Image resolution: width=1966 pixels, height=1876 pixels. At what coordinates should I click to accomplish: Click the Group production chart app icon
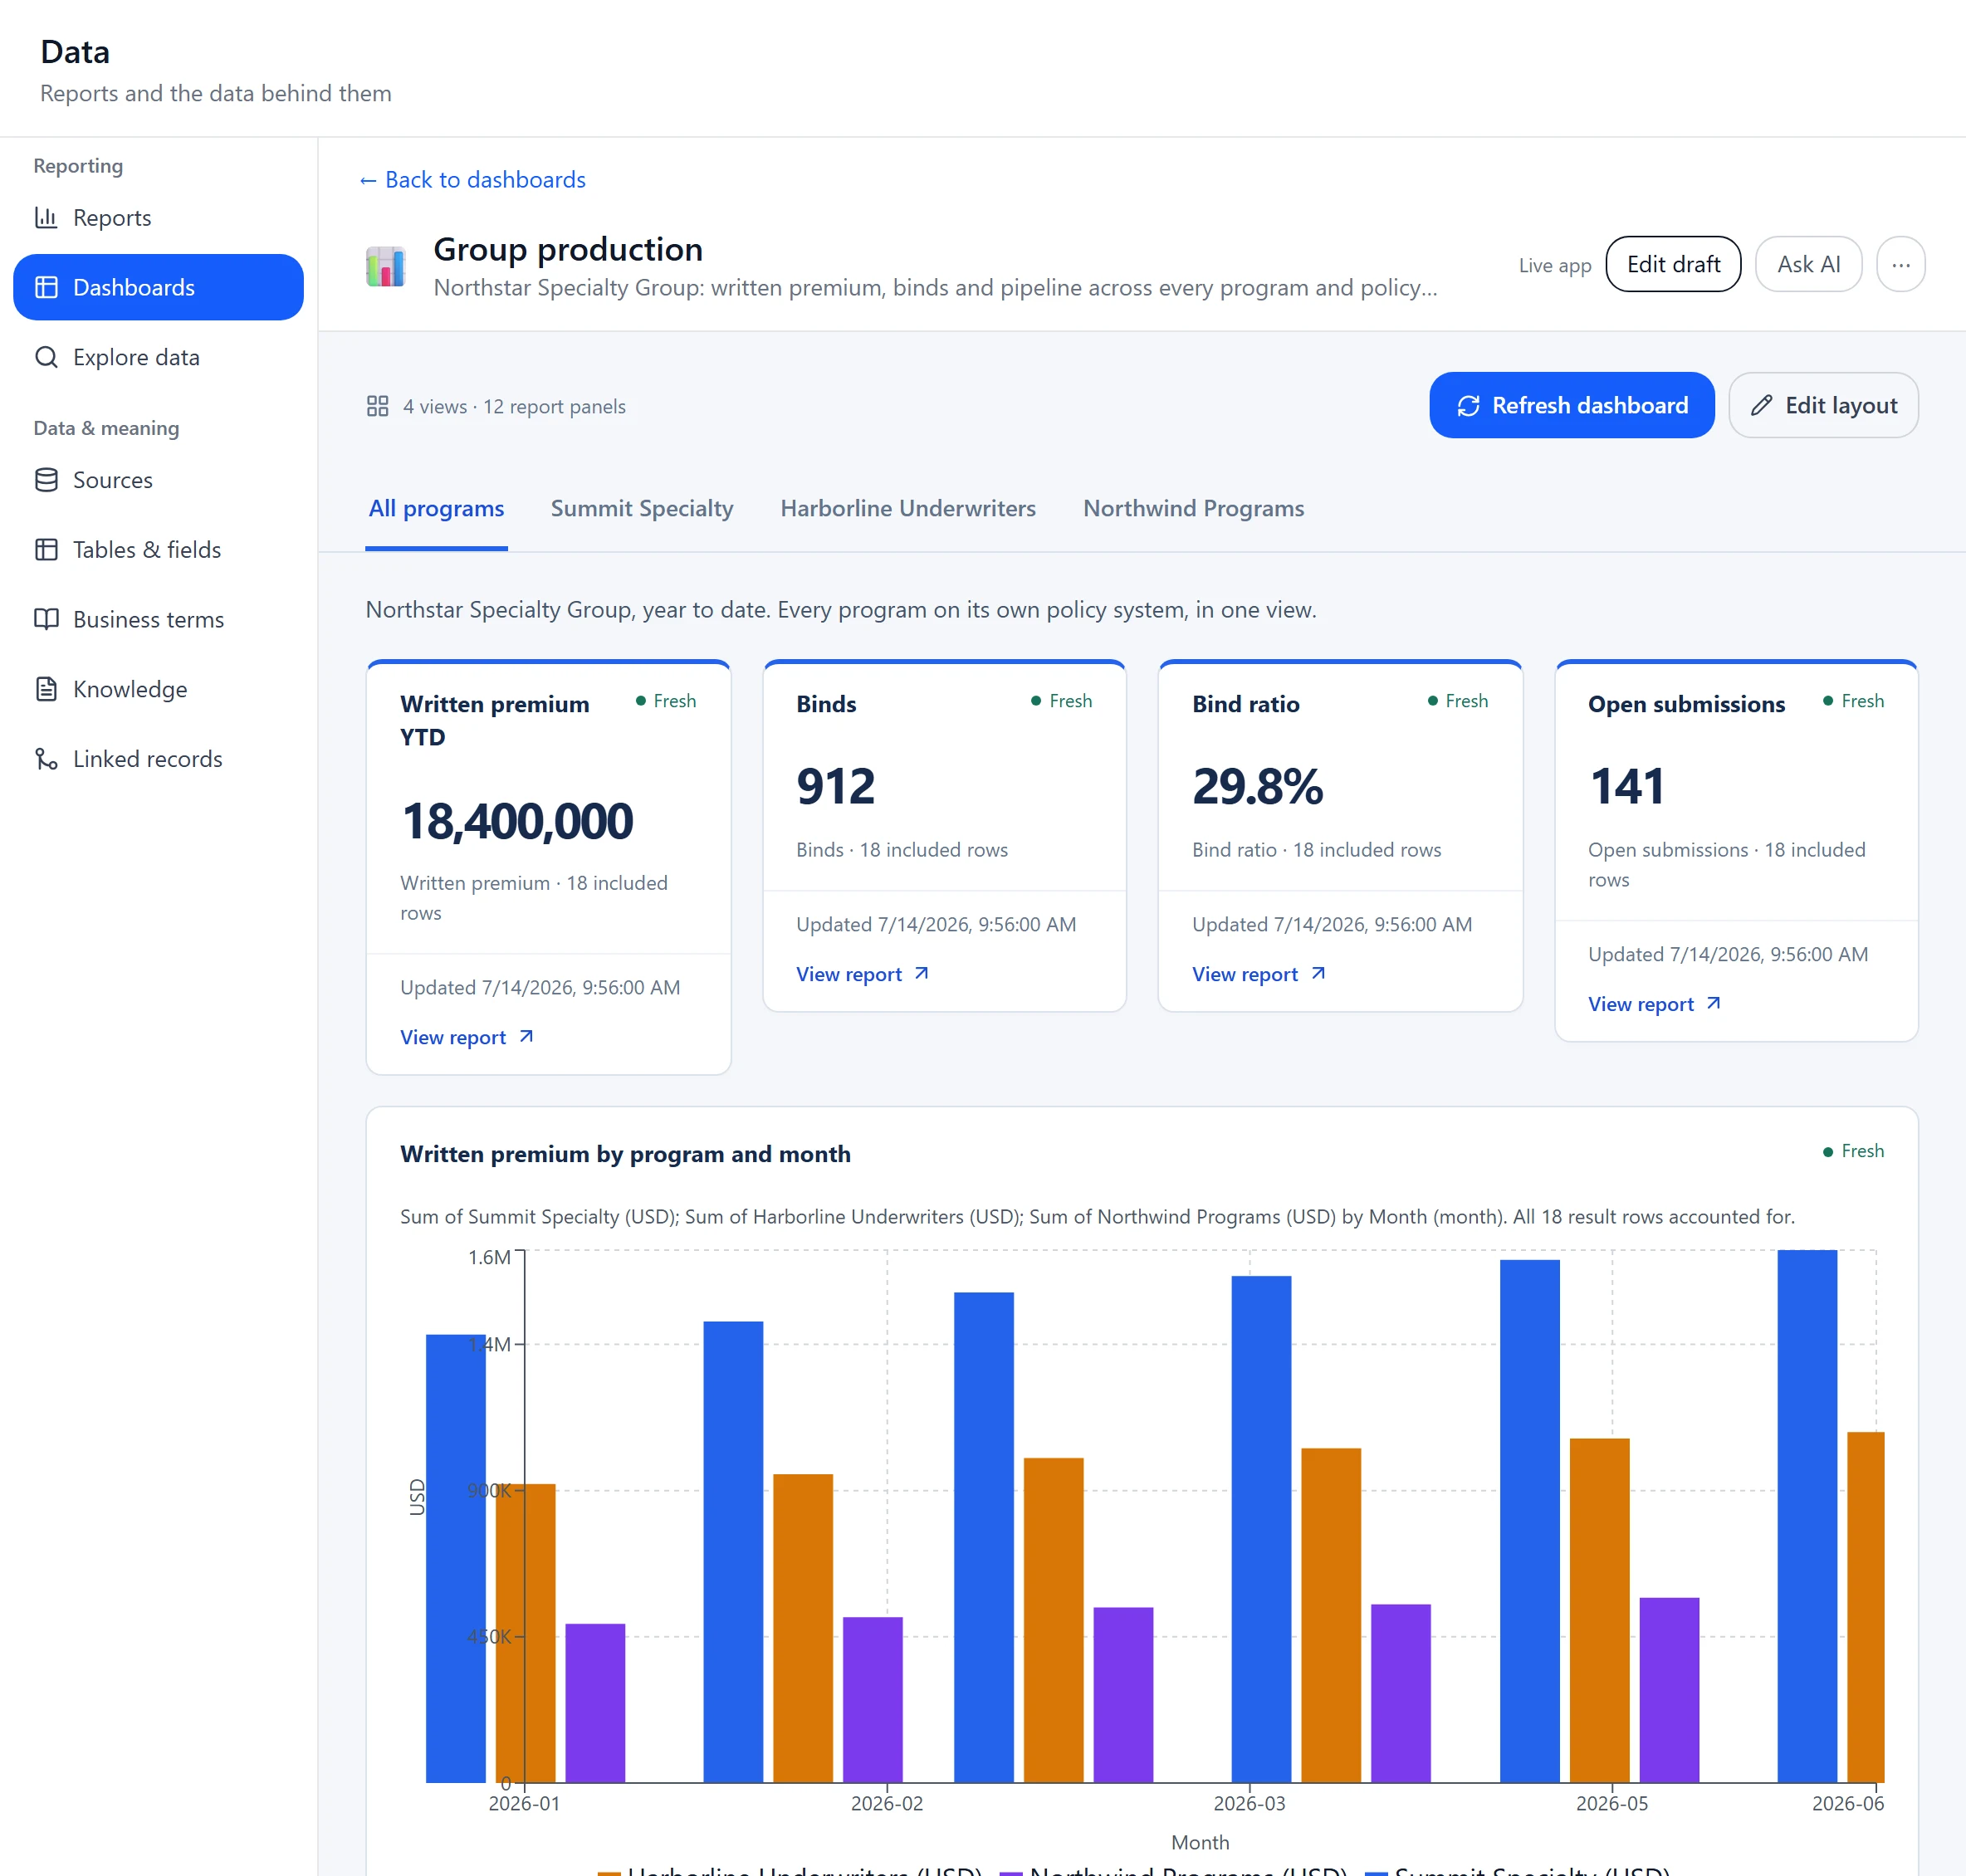click(386, 267)
